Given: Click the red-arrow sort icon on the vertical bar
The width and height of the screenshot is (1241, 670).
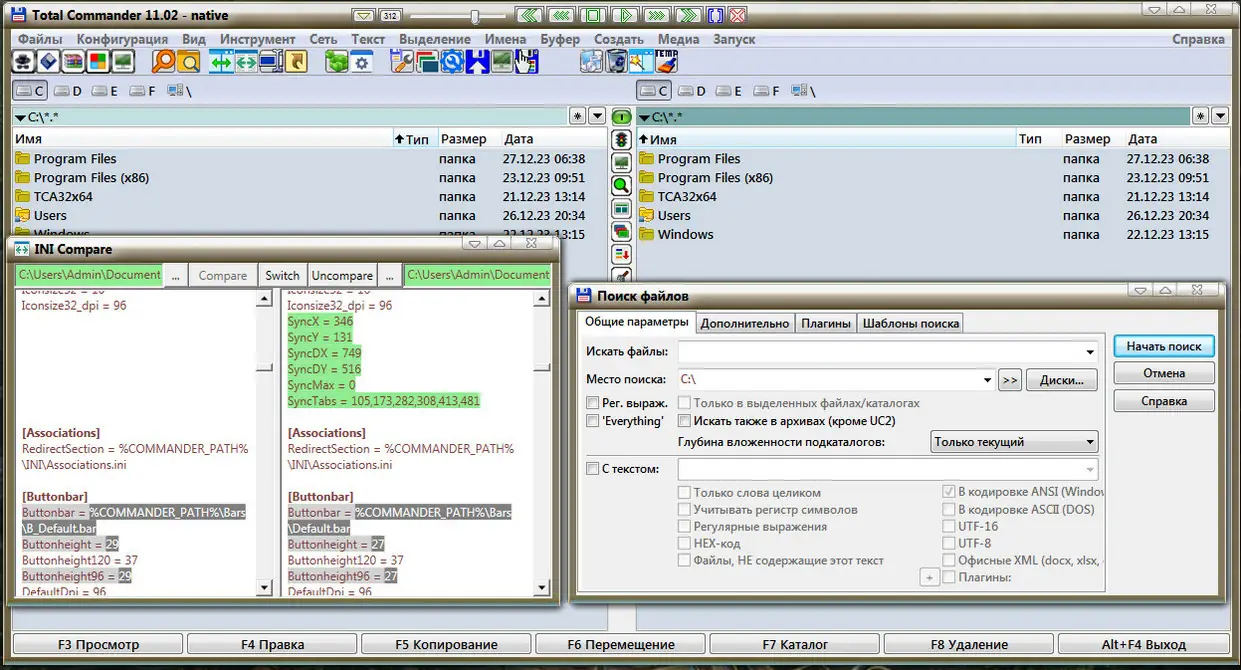Looking at the screenshot, I should tap(621, 254).
